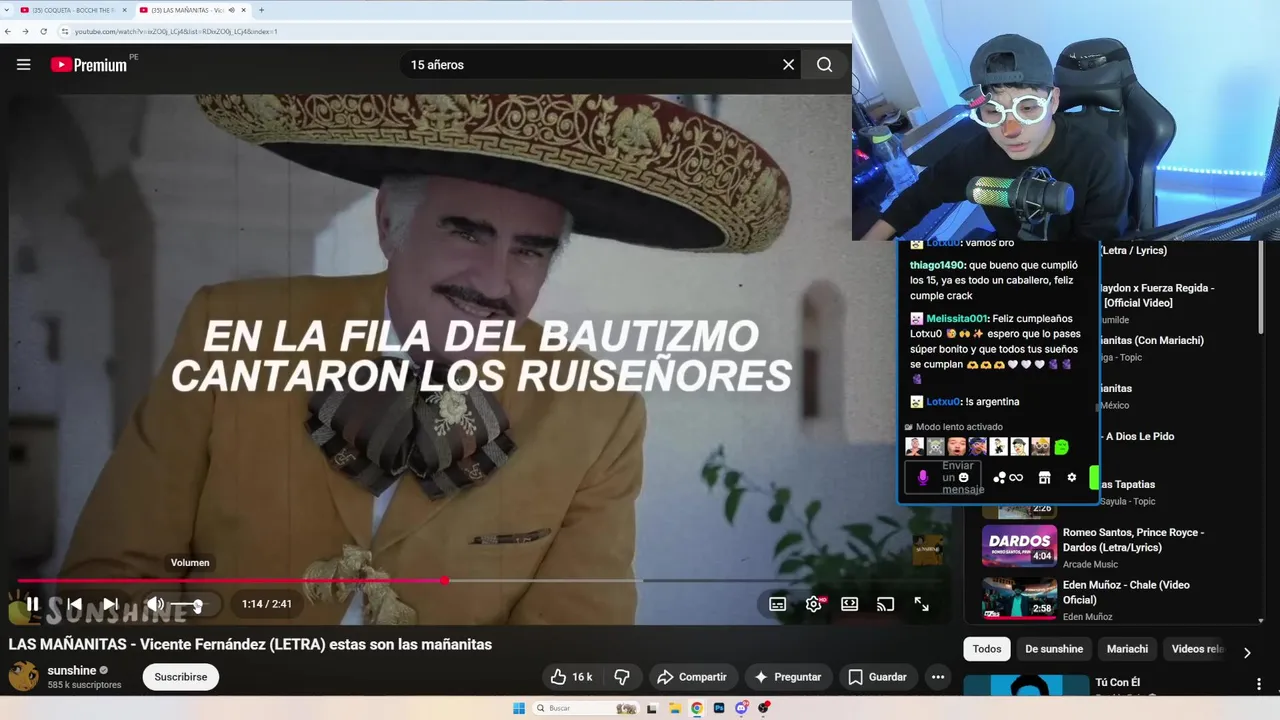Open Photoshop from the taskbar
Image resolution: width=1280 pixels, height=720 pixels.
(x=719, y=708)
